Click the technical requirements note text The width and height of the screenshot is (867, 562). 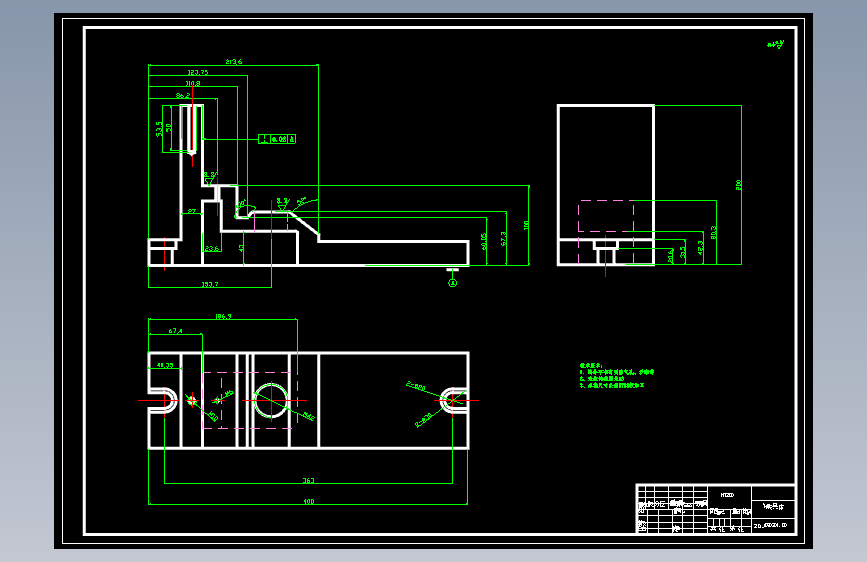(x=617, y=376)
